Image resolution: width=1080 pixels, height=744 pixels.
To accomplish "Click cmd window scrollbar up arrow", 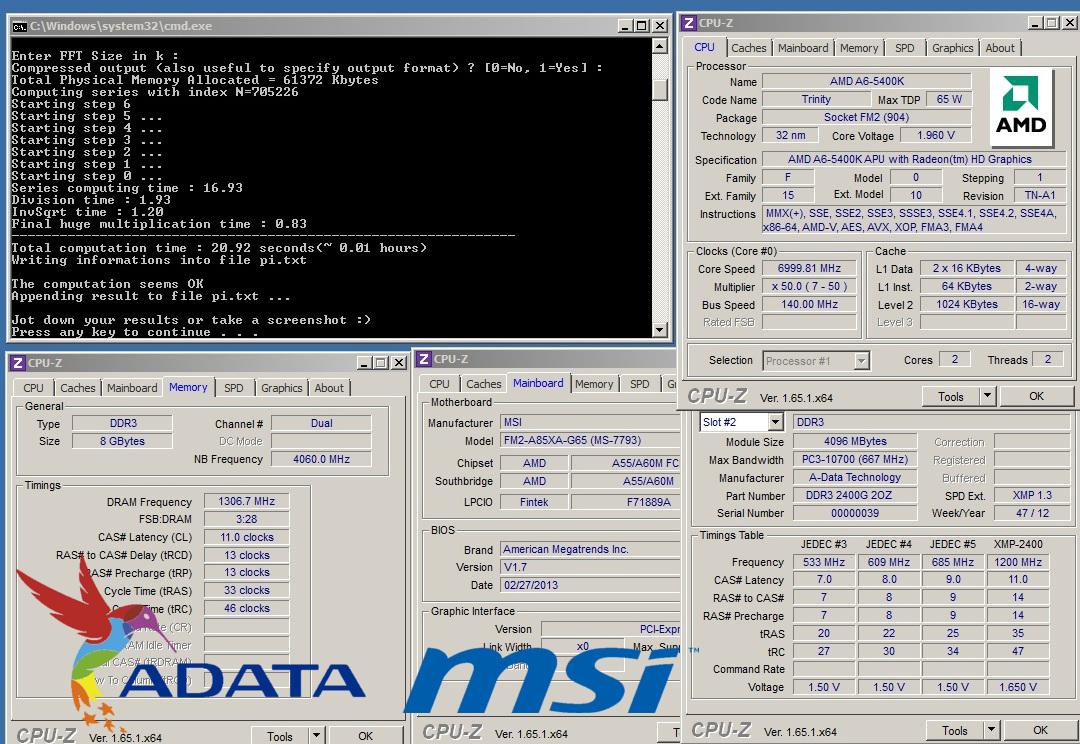I will tap(659, 46).
